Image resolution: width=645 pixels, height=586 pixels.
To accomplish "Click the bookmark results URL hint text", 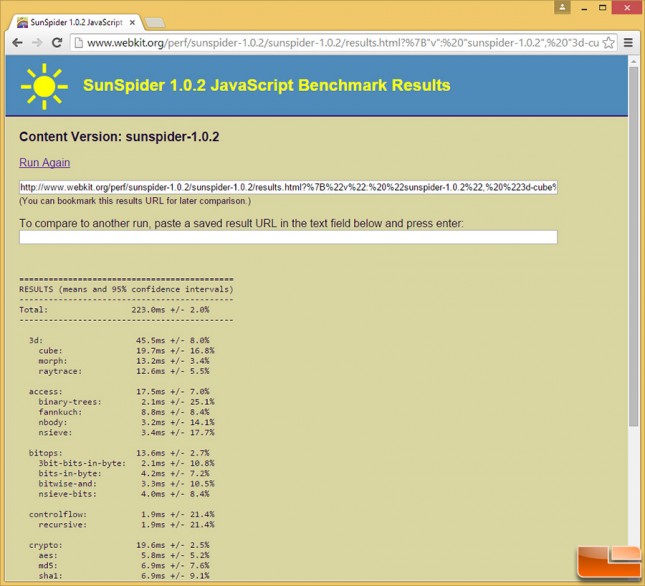I will [135, 201].
